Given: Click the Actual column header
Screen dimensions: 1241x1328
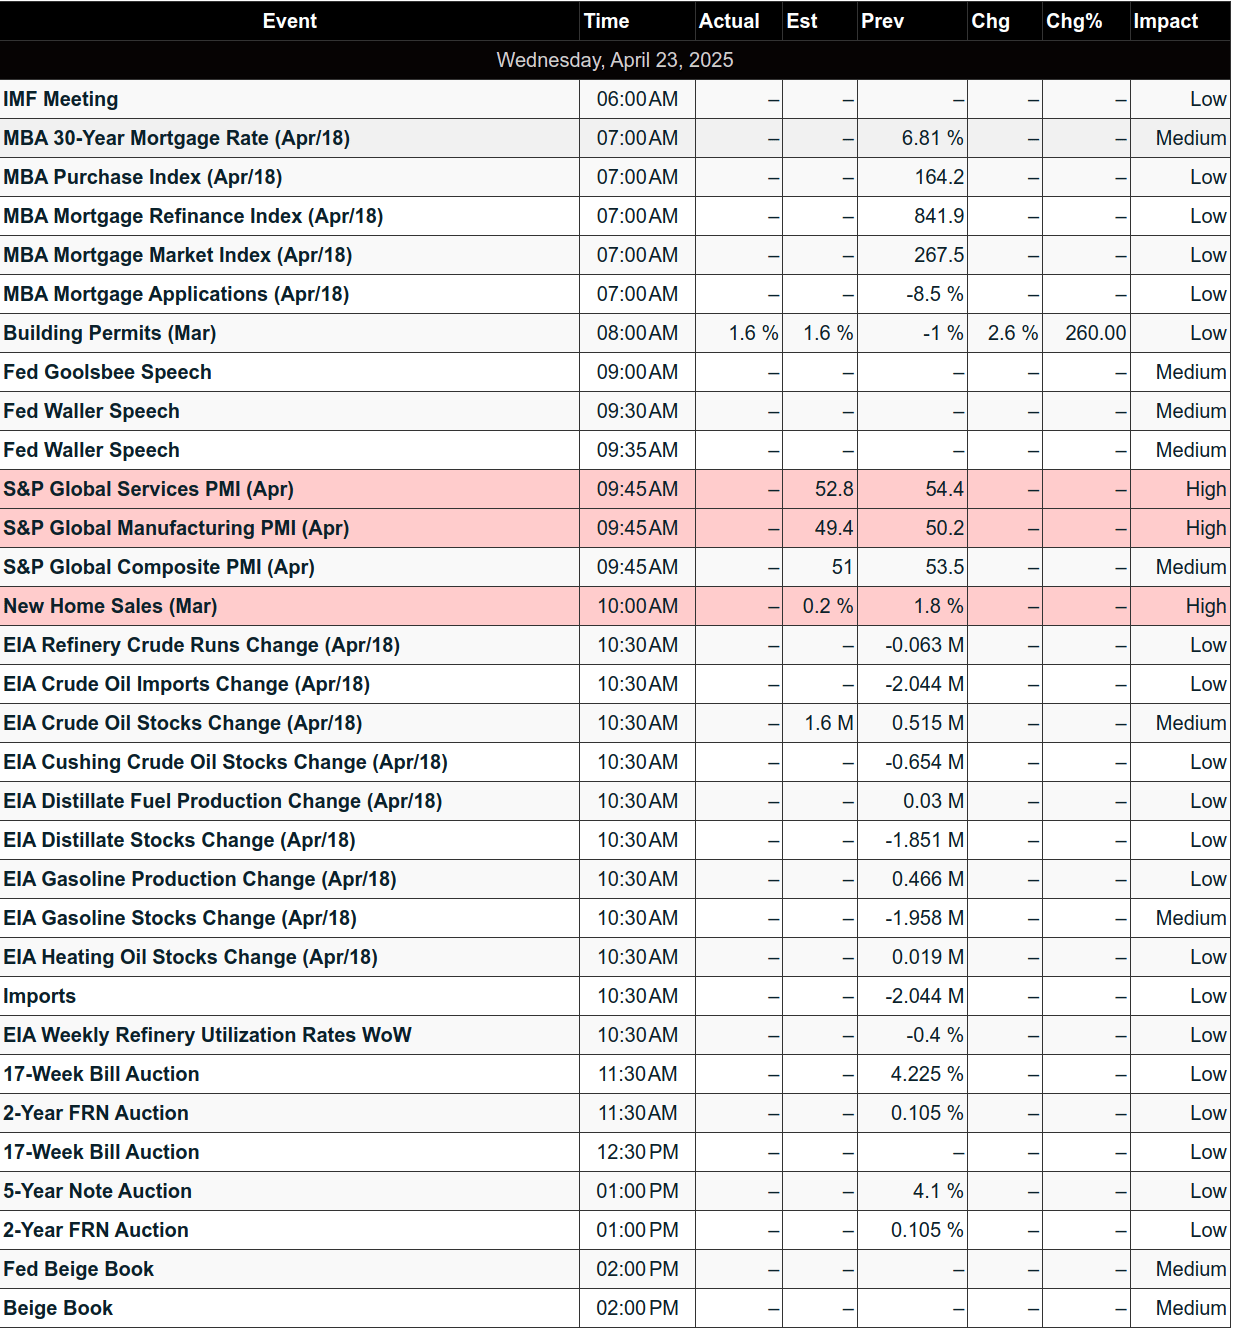Looking at the screenshot, I should (x=729, y=21).
